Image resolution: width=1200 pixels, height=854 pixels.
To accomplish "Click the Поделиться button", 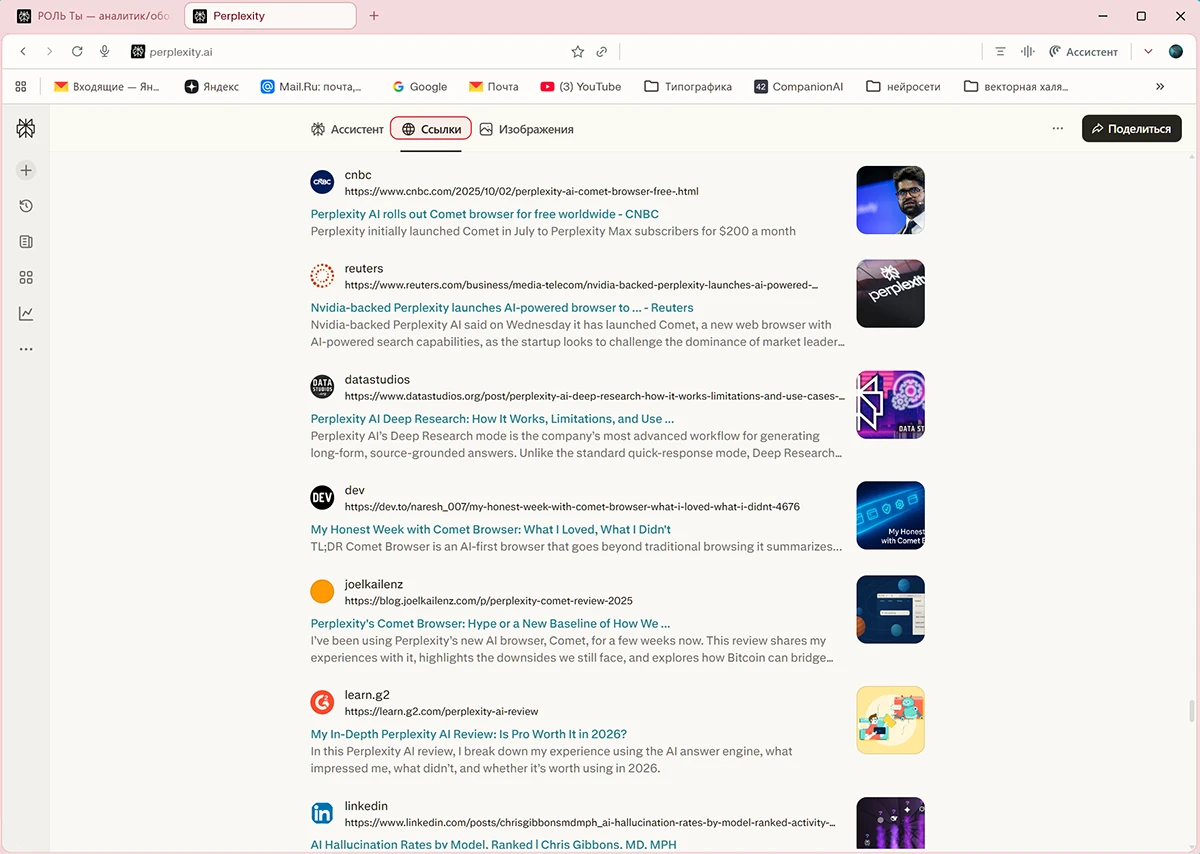I will click(x=1131, y=129).
